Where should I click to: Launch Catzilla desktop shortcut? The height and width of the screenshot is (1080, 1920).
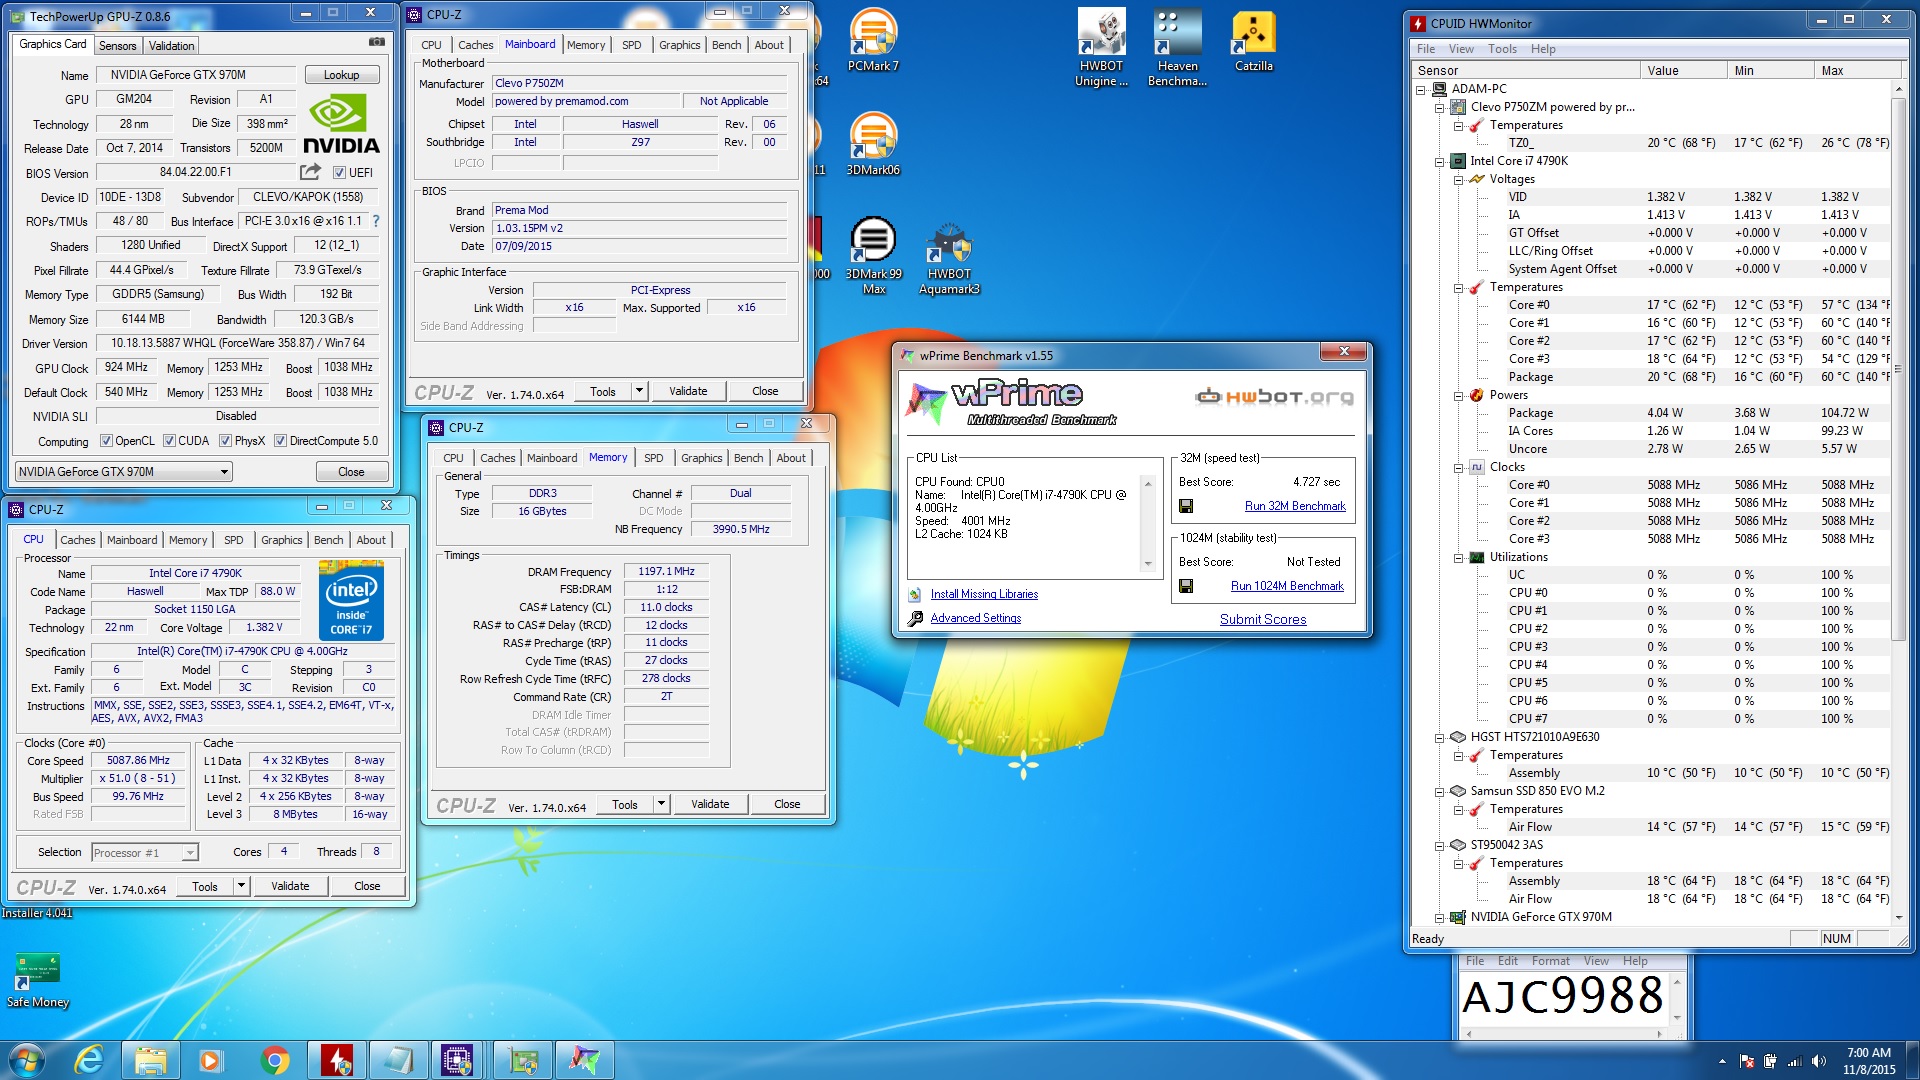point(1253,40)
